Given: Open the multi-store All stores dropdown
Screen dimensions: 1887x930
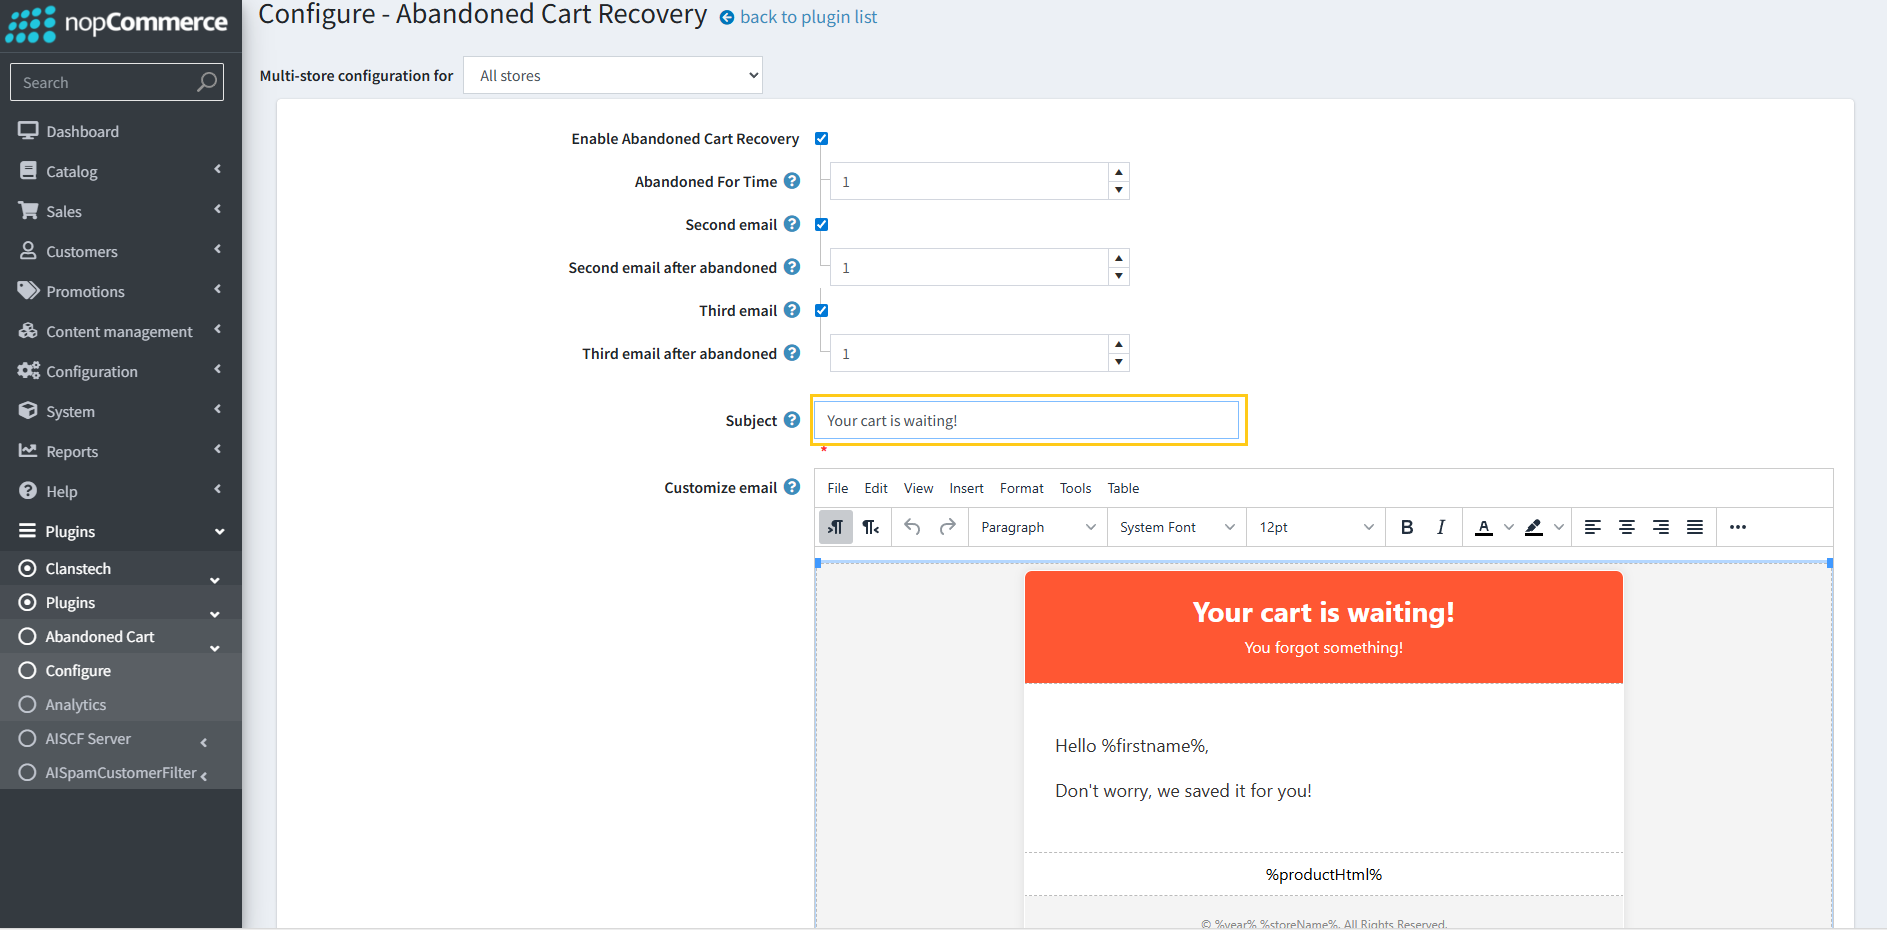Looking at the screenshot, I should (612, 76).
